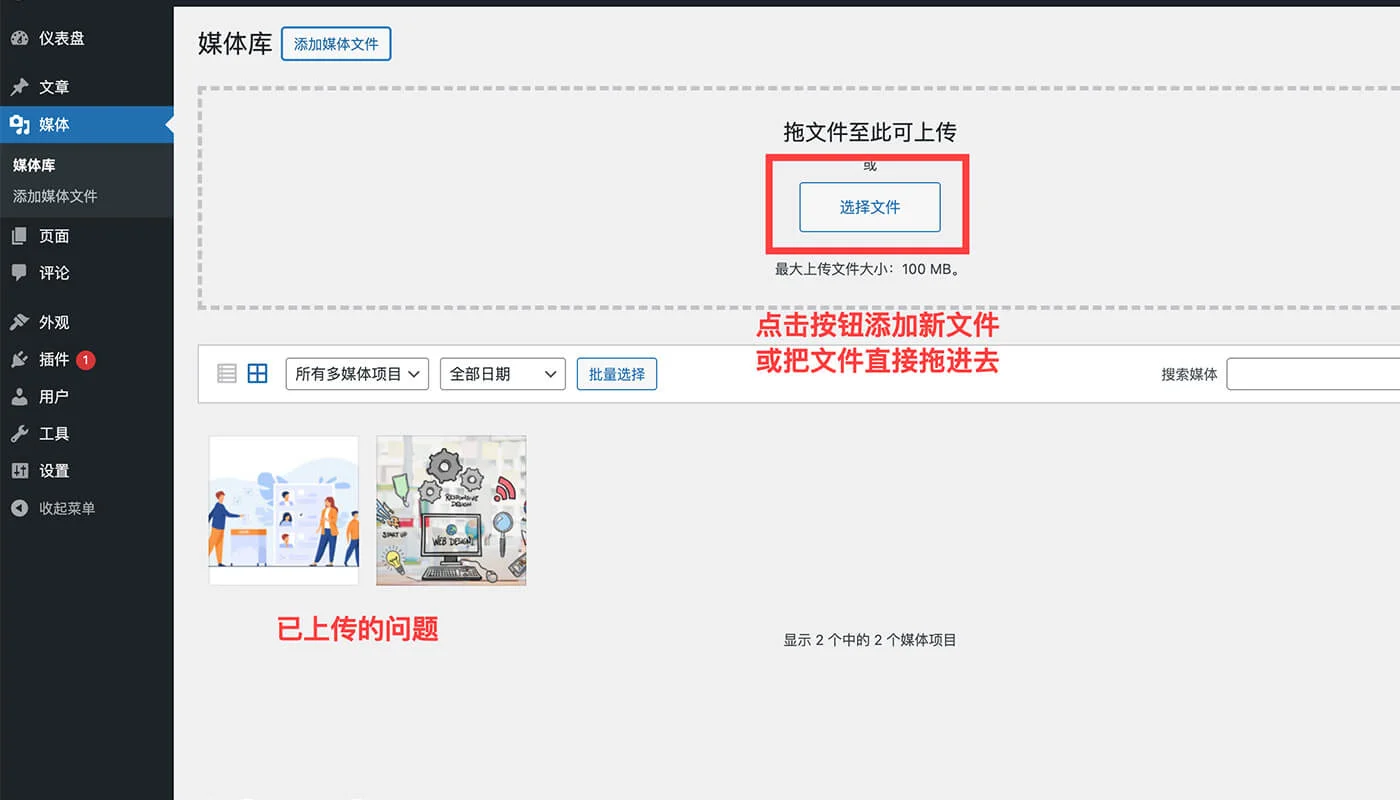
Task: Open the 所有多媒体项目 media type dropdown
Action: [x=356, y=373]
